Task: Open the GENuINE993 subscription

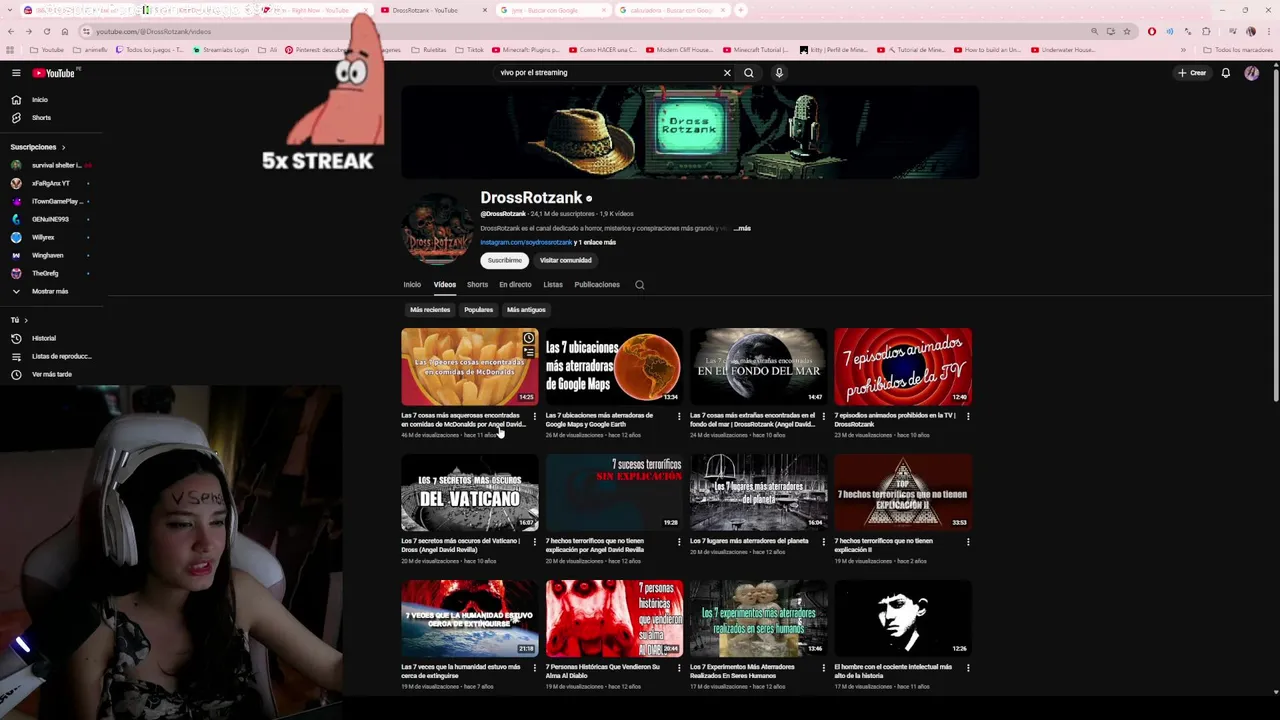Action: tap(50, 219)
